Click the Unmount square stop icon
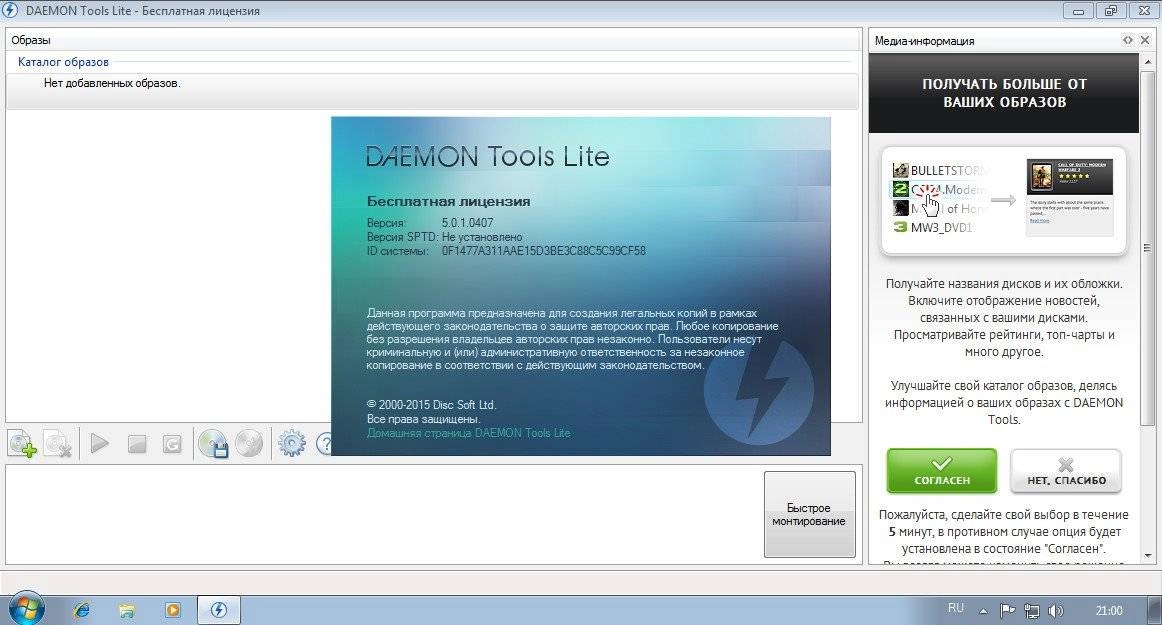The width and height of the screenshot is (1162, 625). point(136,444)
